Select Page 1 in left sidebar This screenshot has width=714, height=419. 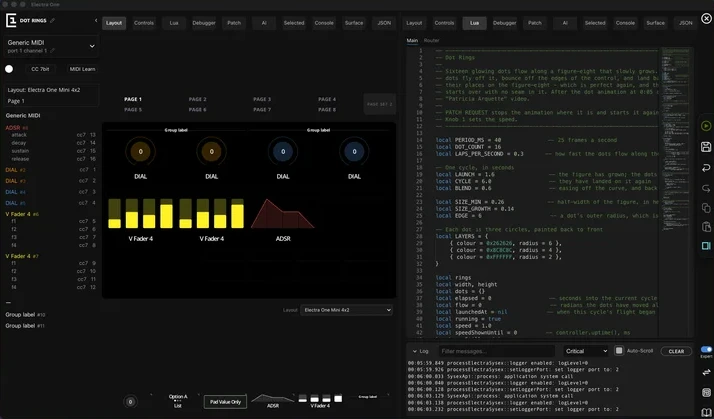16,101
